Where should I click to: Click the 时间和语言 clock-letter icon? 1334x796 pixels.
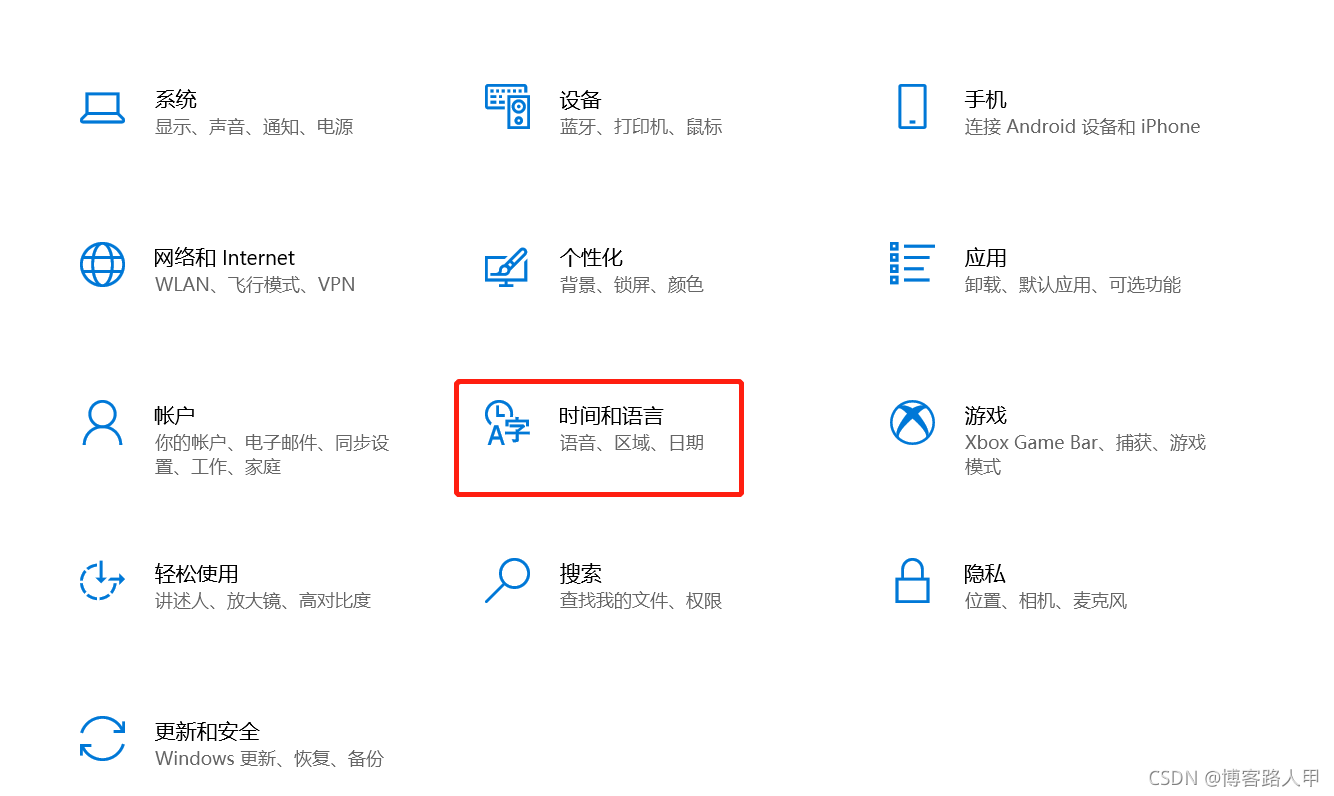click(x=507, y=423)
